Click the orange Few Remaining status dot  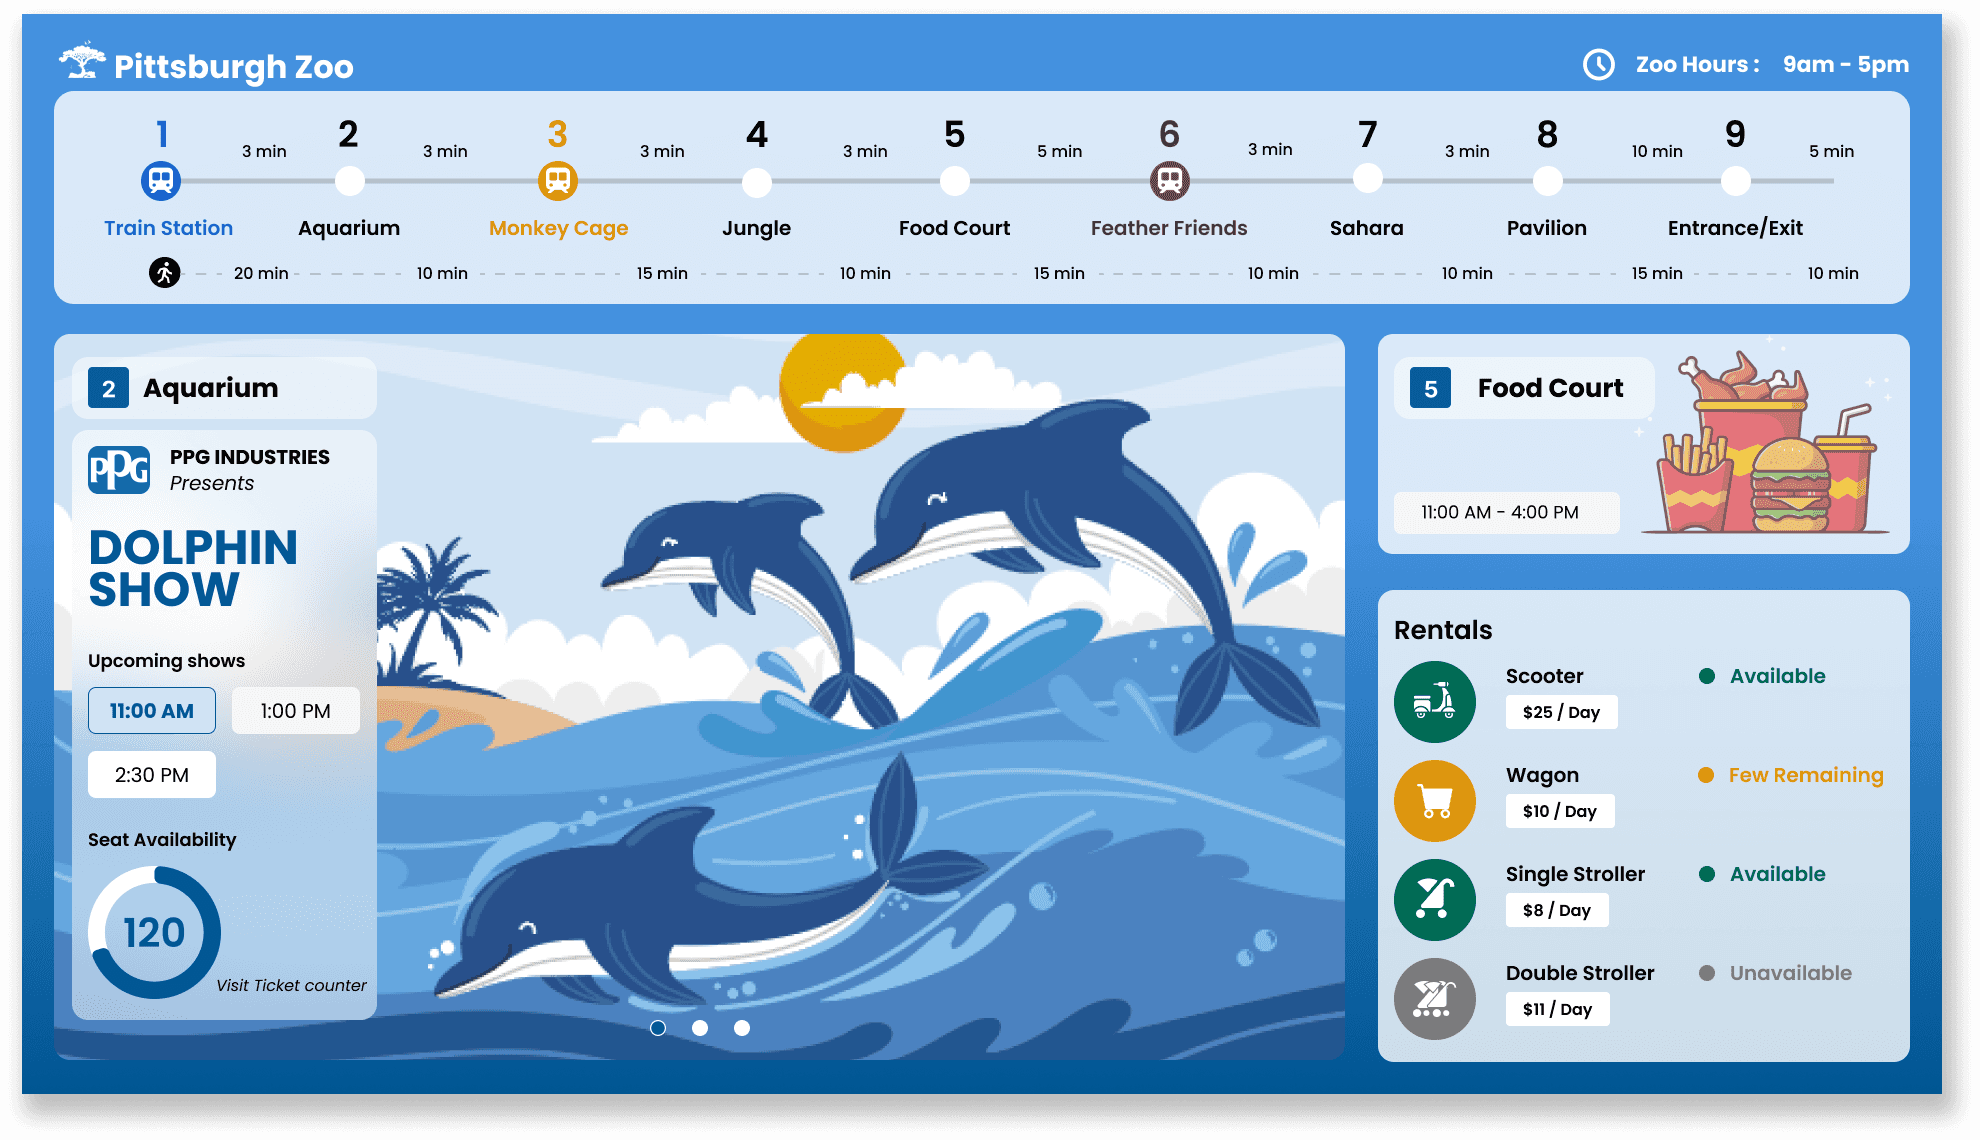pyautogui.click(x=1706, y=775)
